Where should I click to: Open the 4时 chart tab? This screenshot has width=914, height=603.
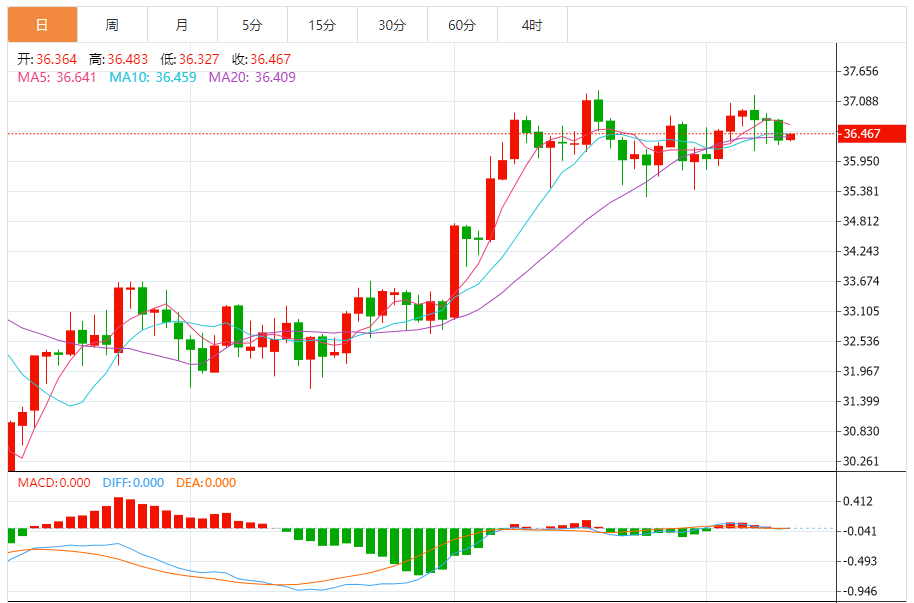532,25
